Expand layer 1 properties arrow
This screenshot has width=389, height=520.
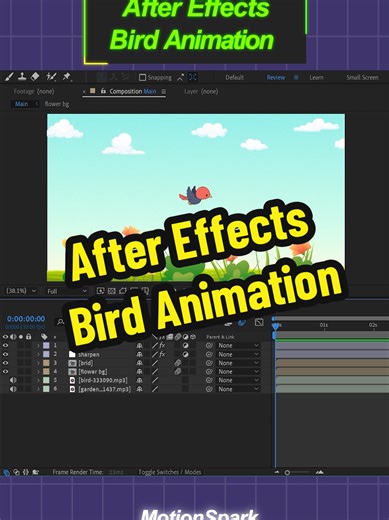38,346
